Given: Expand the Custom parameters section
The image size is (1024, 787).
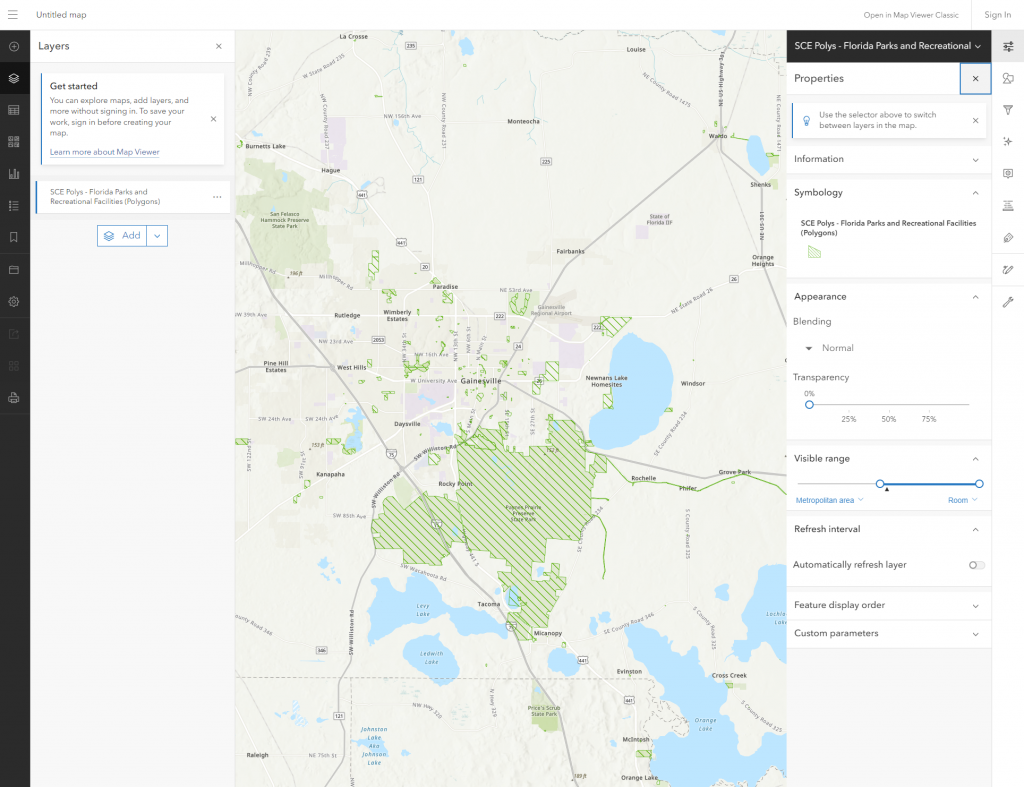Looking at the screenshot, I should pos(888,633).
